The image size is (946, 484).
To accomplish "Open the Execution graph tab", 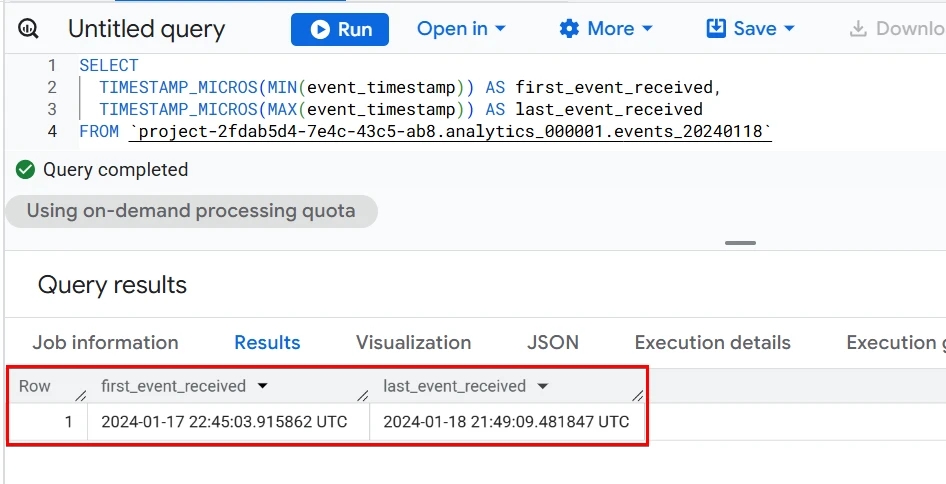I will tap(895, 342).
